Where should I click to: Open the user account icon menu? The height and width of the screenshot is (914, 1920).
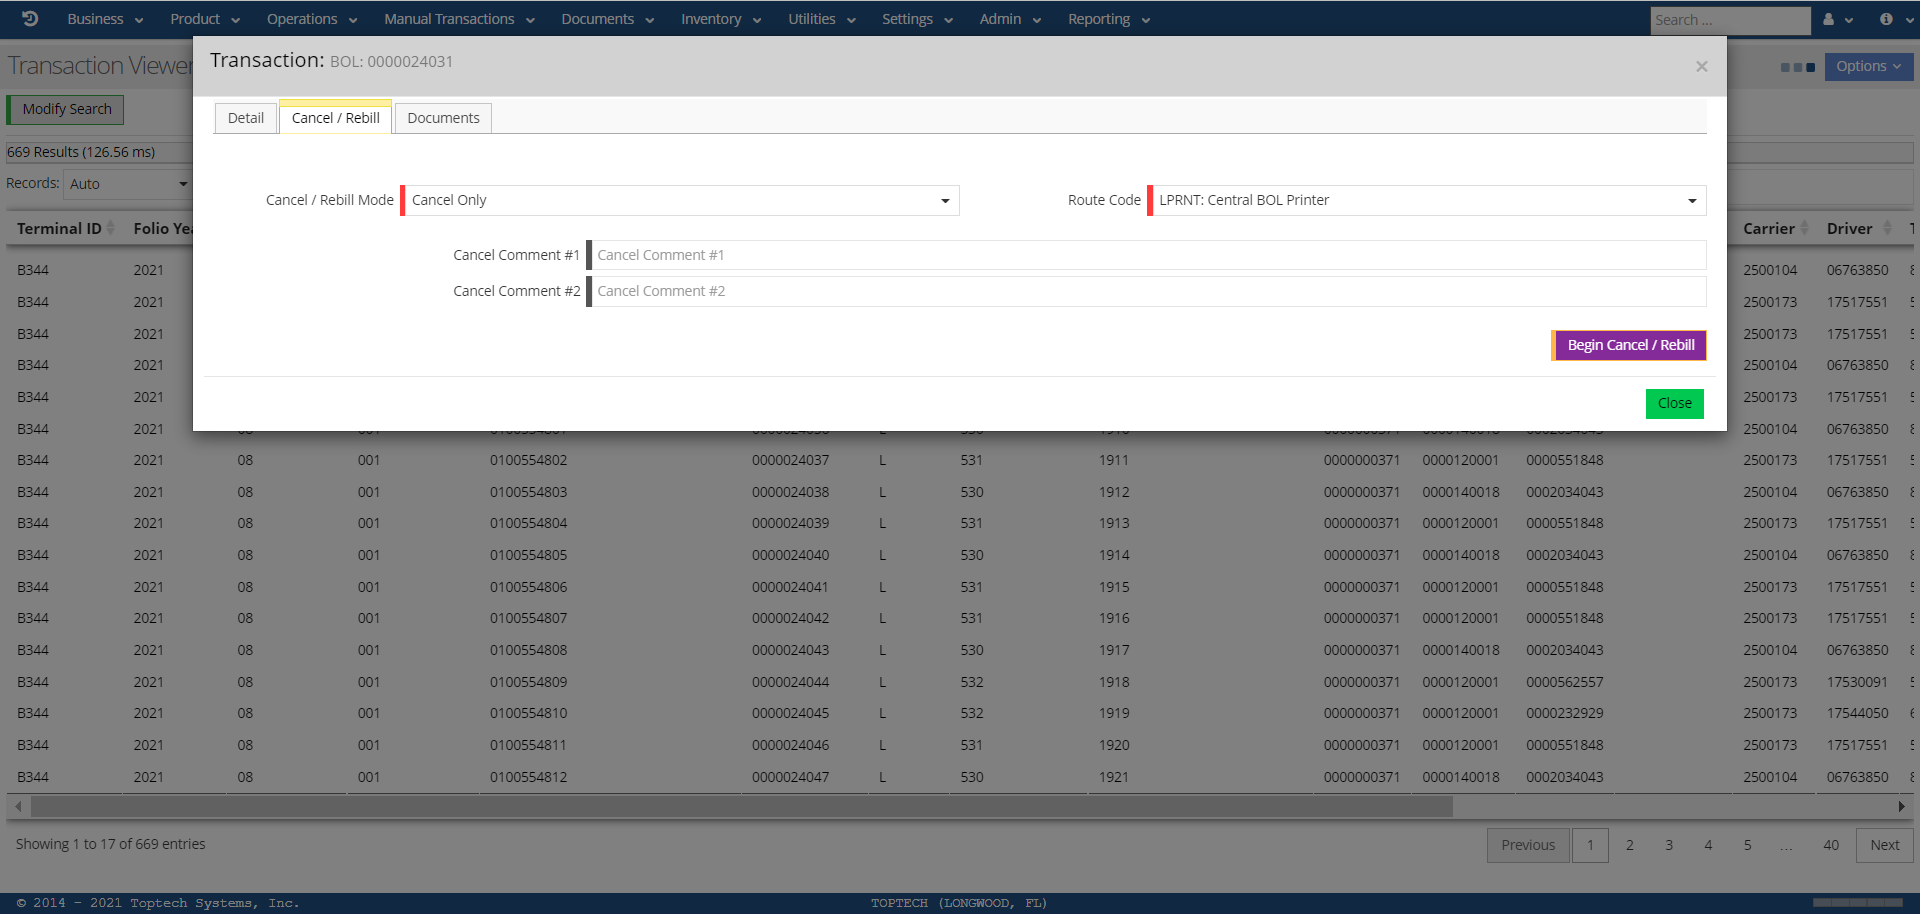[x=1836, y=19]
